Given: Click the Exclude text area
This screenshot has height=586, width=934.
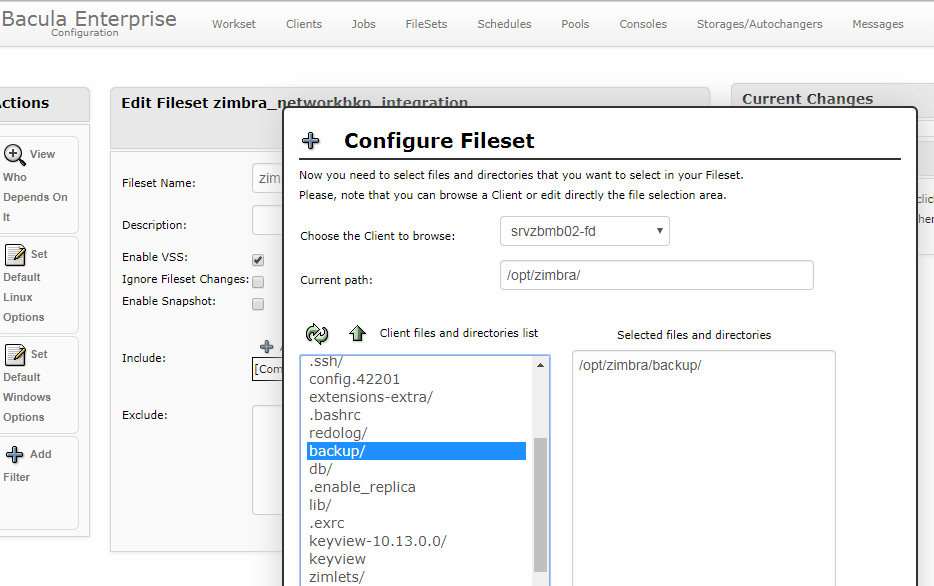Looking at the screenshot, I should [267, 460].
